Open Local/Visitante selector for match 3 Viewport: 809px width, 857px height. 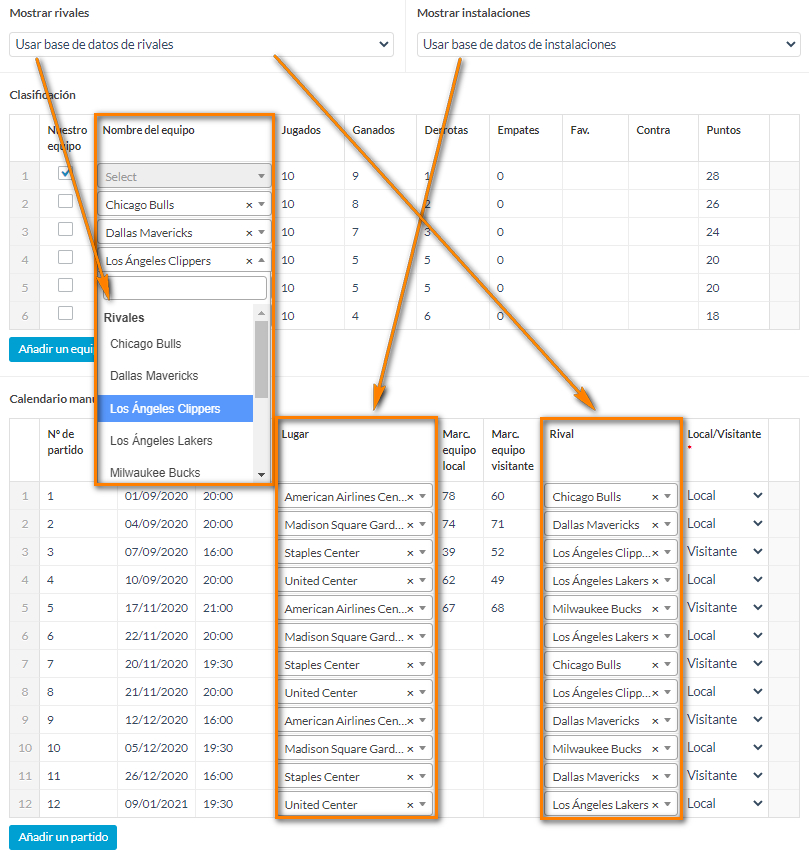click(725, 551)
